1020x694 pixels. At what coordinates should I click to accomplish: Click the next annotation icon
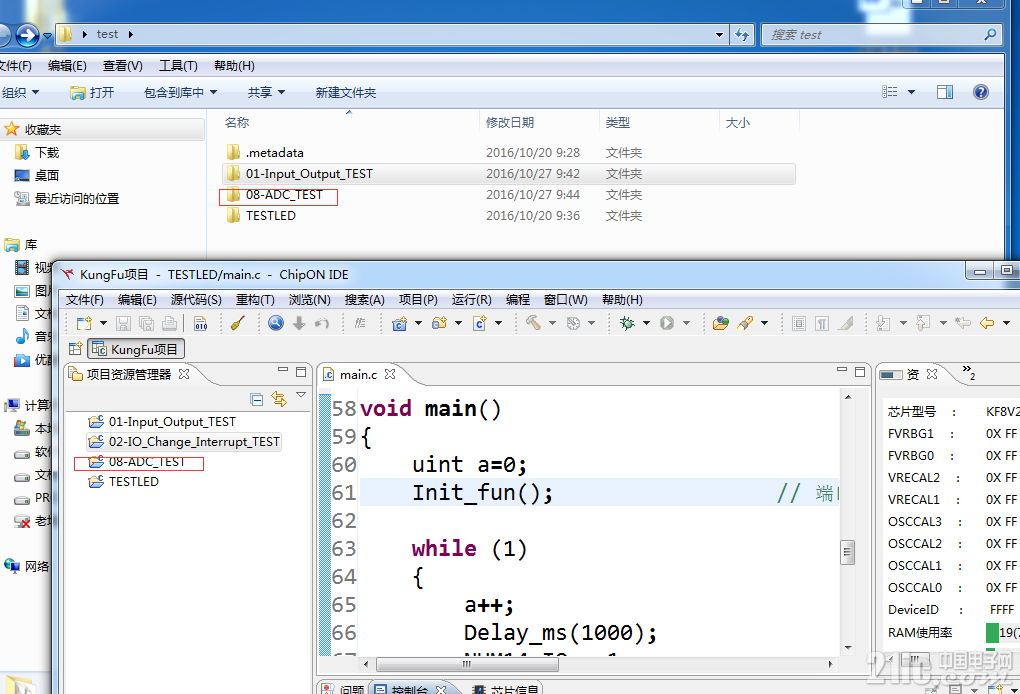point(883,323)
